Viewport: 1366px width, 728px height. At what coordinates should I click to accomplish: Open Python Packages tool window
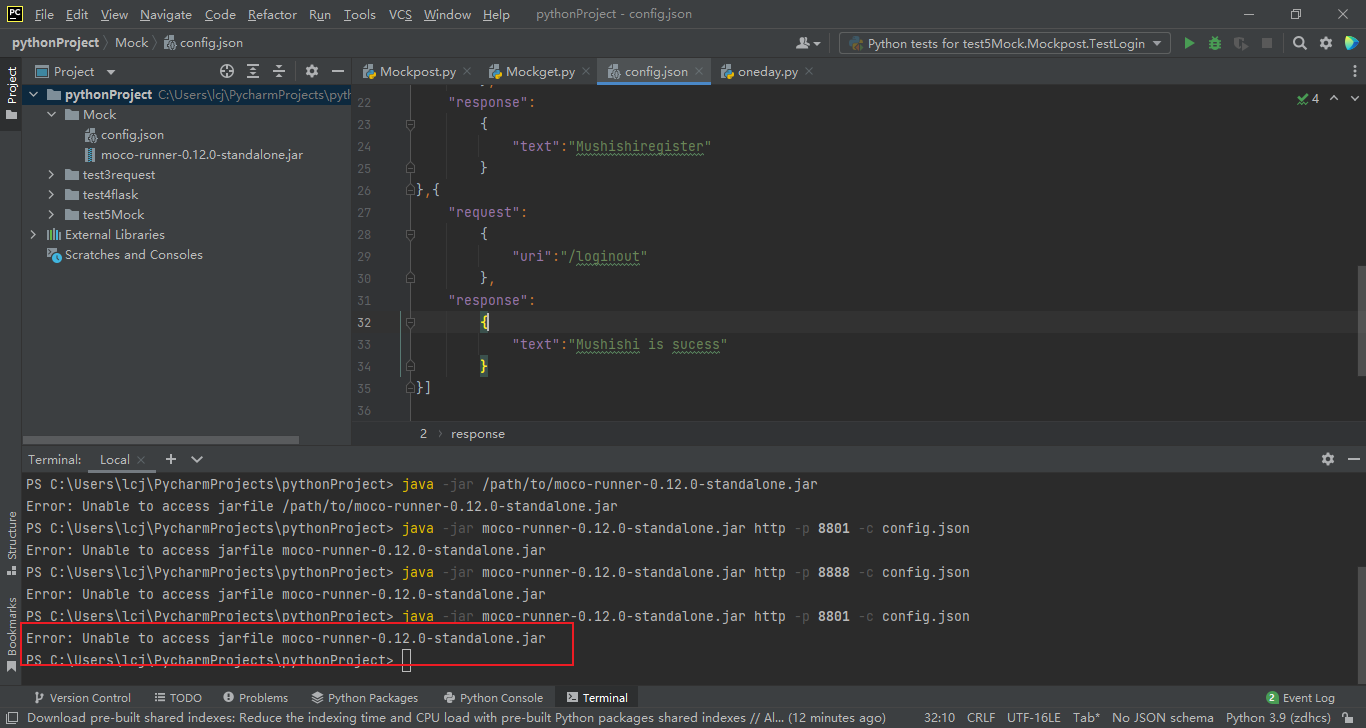[365, 698]
